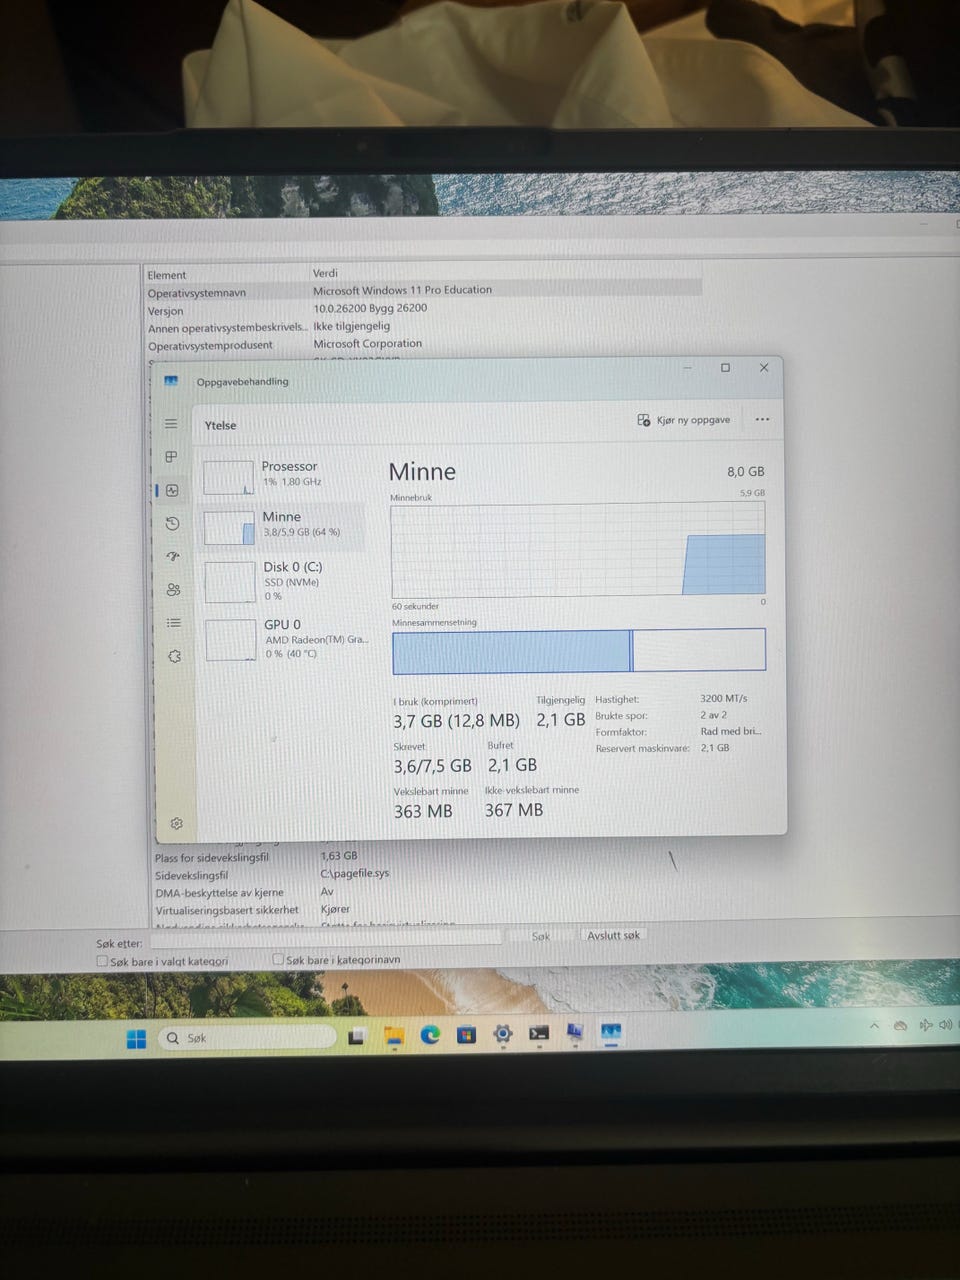Click the volume speaker tray icon
Image resolution: width=960 pixels, height=1280 pixels.
pos(945,1025)
